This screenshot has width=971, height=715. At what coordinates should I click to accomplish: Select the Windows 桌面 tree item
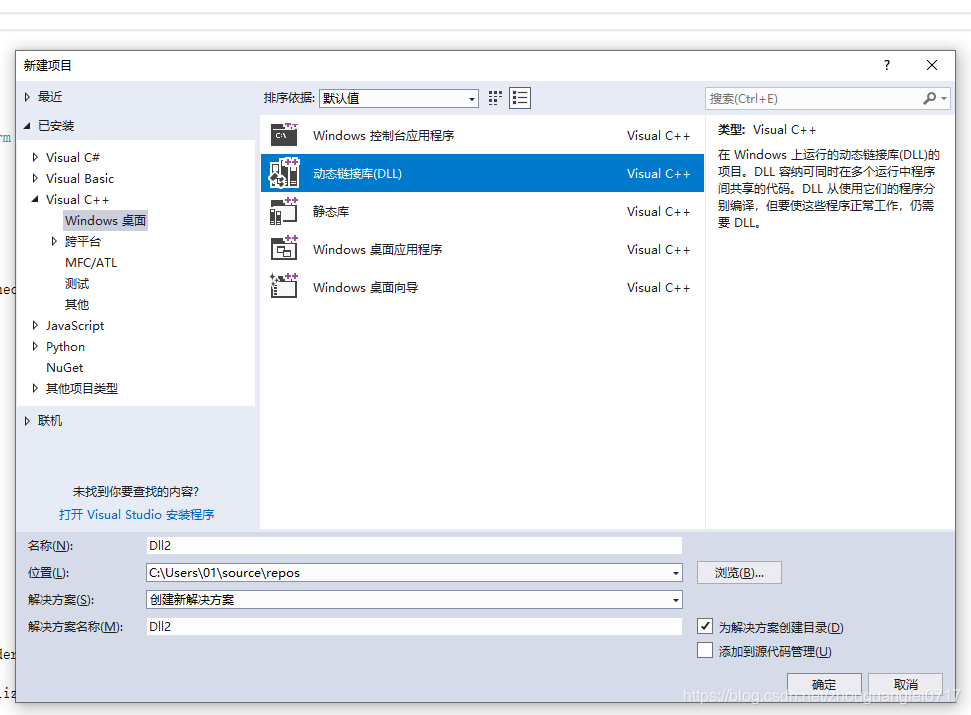tap(105, 220)
